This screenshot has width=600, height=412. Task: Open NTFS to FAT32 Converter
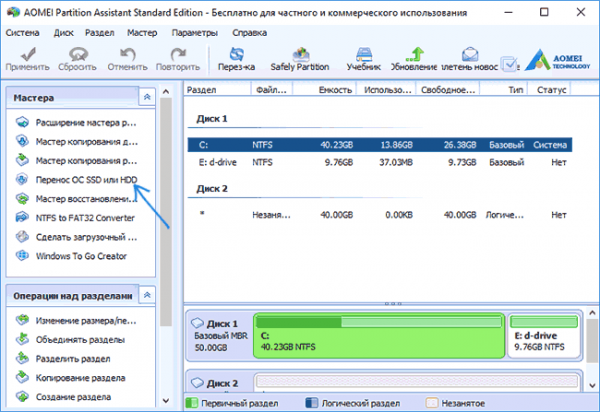coord(85,218)
